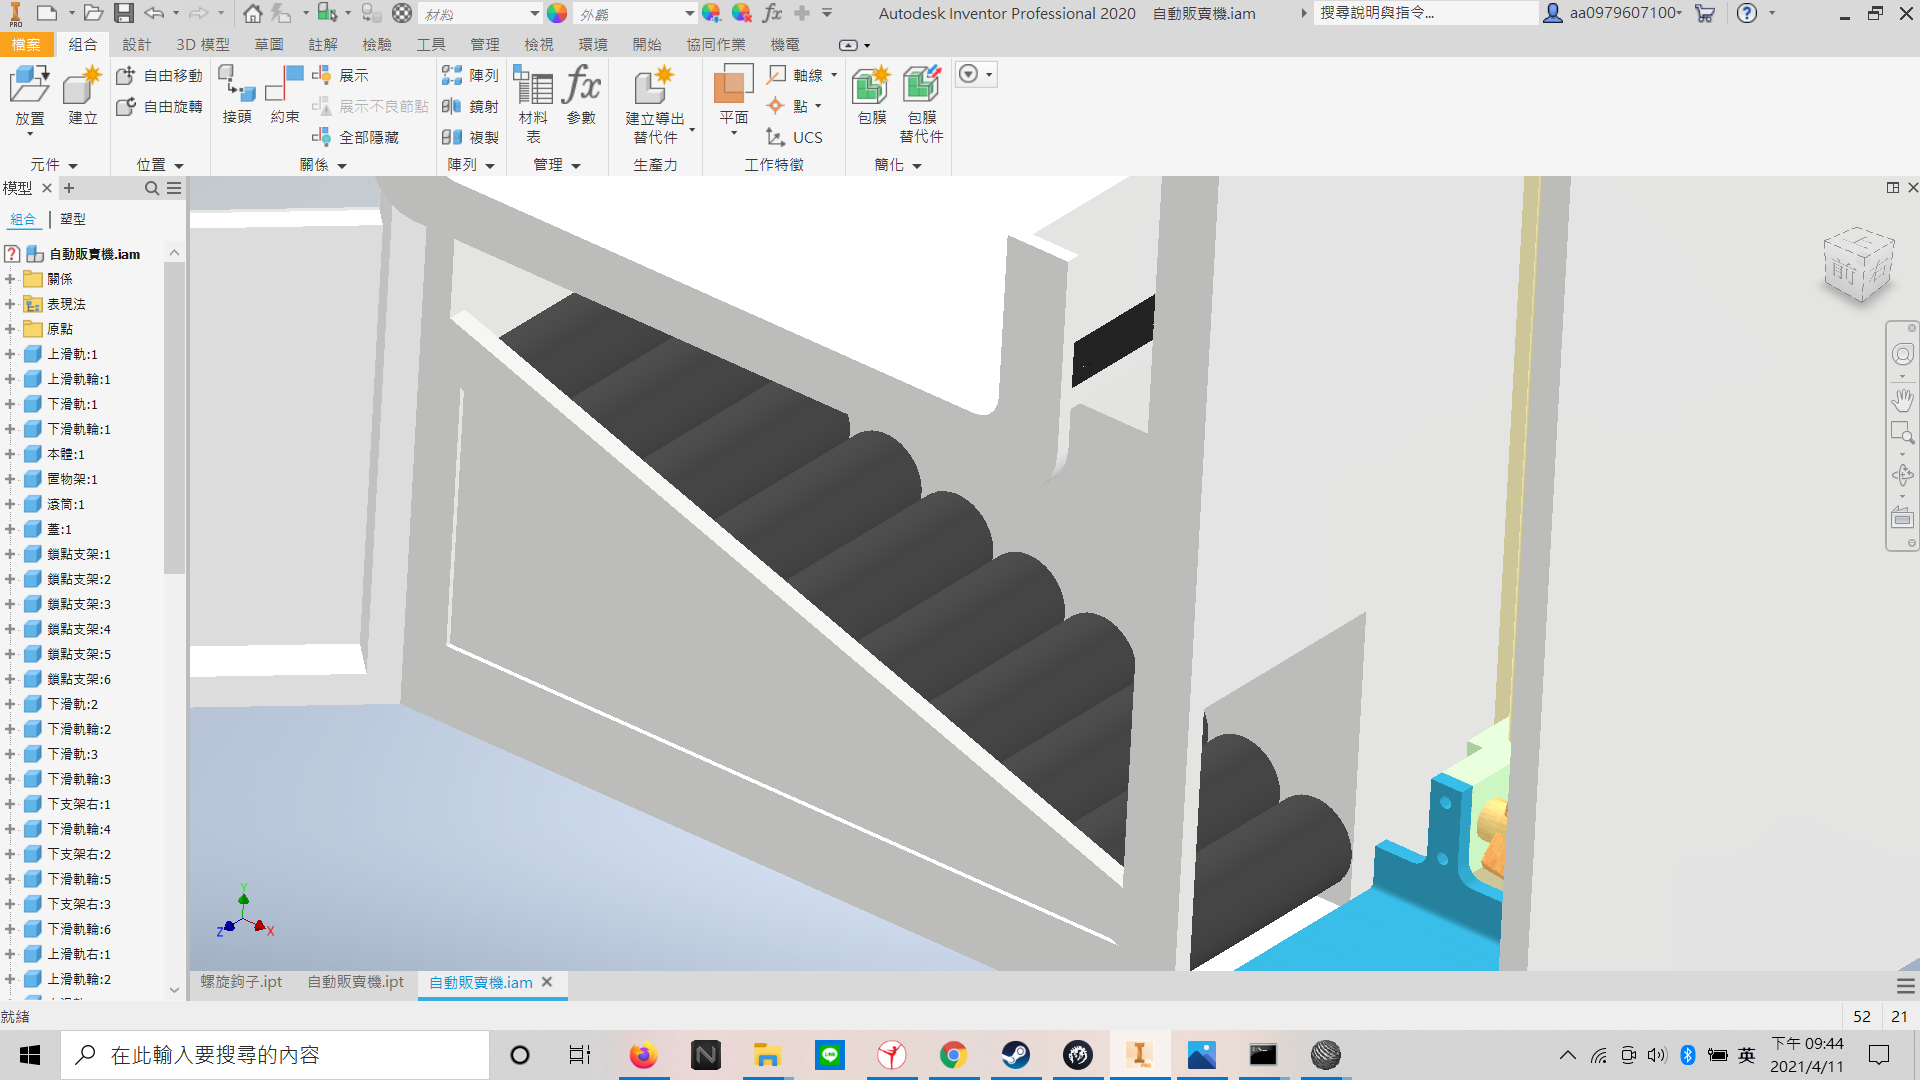1920x1080 pixels.
Task: Click the appearance color wheel swatch
Action: tap(557, 13)
